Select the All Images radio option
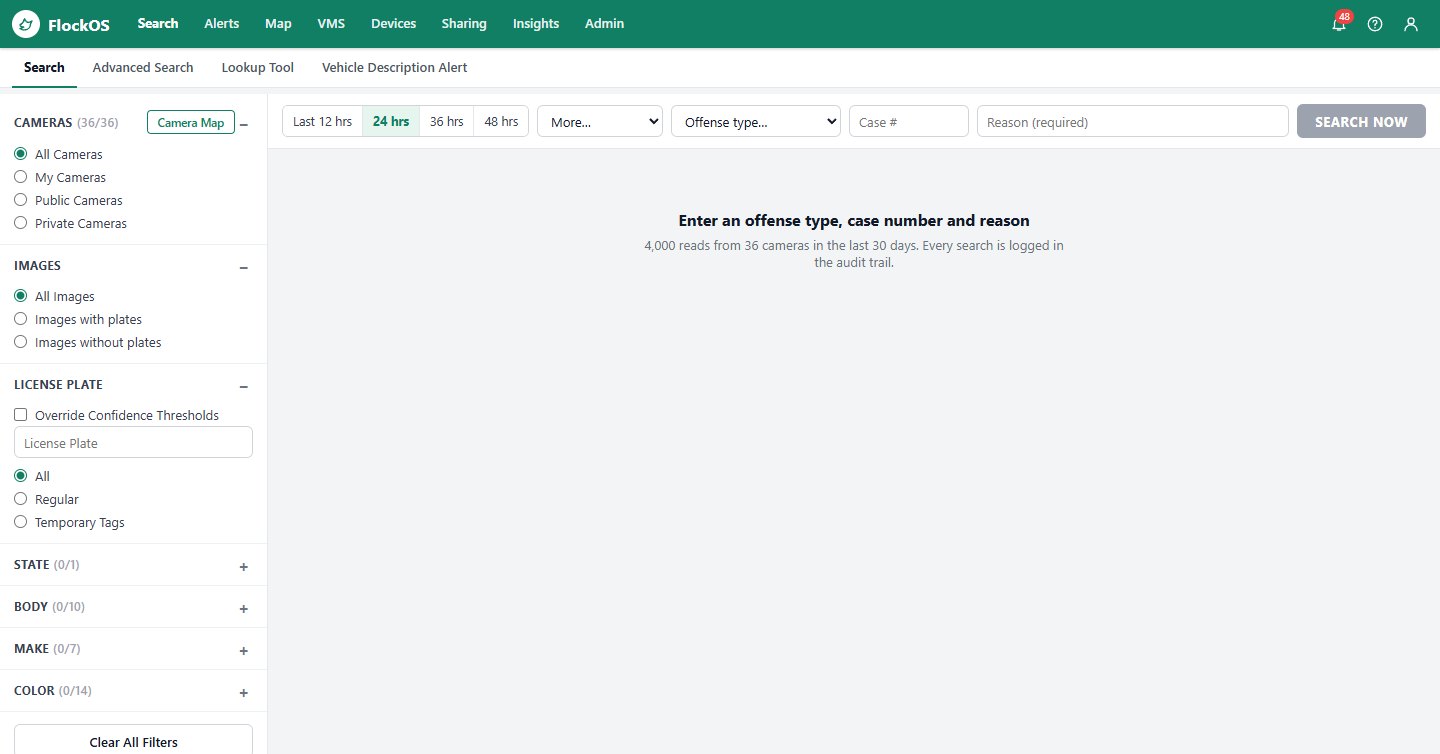This screenshot has width=1440, height=754. tap(20, 296)
